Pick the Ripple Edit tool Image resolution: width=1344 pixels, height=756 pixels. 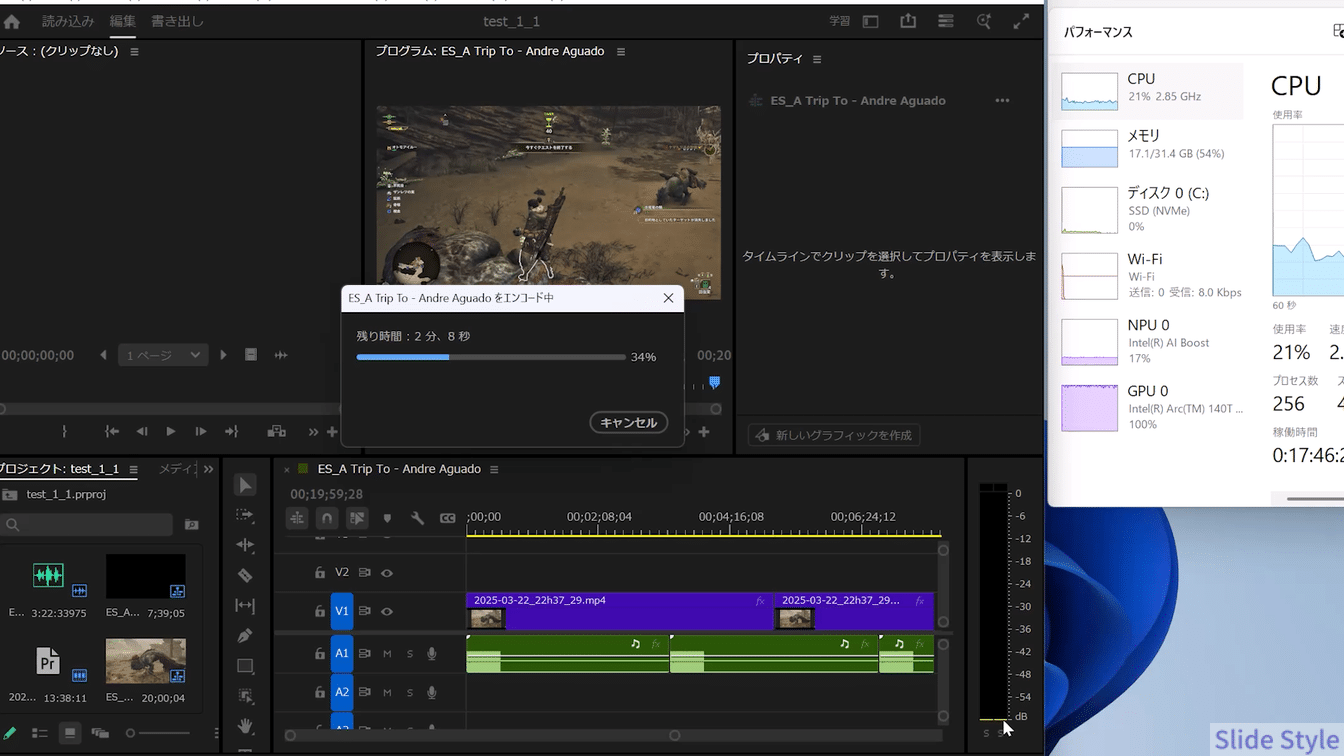pos(245,545)
